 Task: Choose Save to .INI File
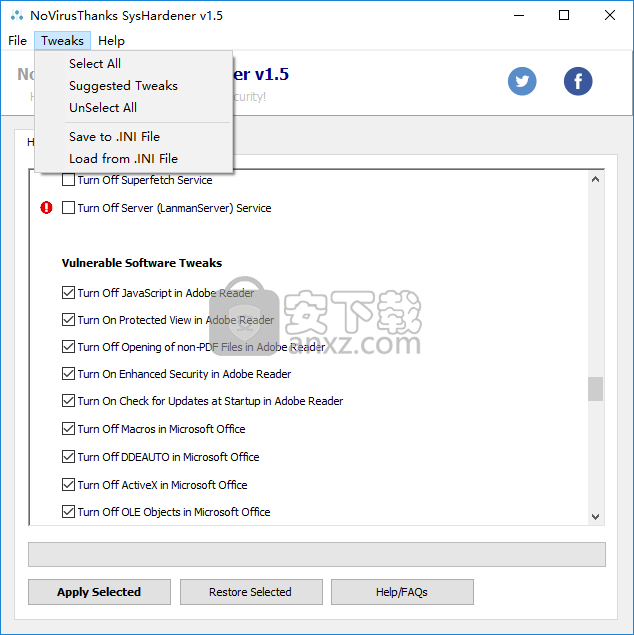tap(114, 136)
